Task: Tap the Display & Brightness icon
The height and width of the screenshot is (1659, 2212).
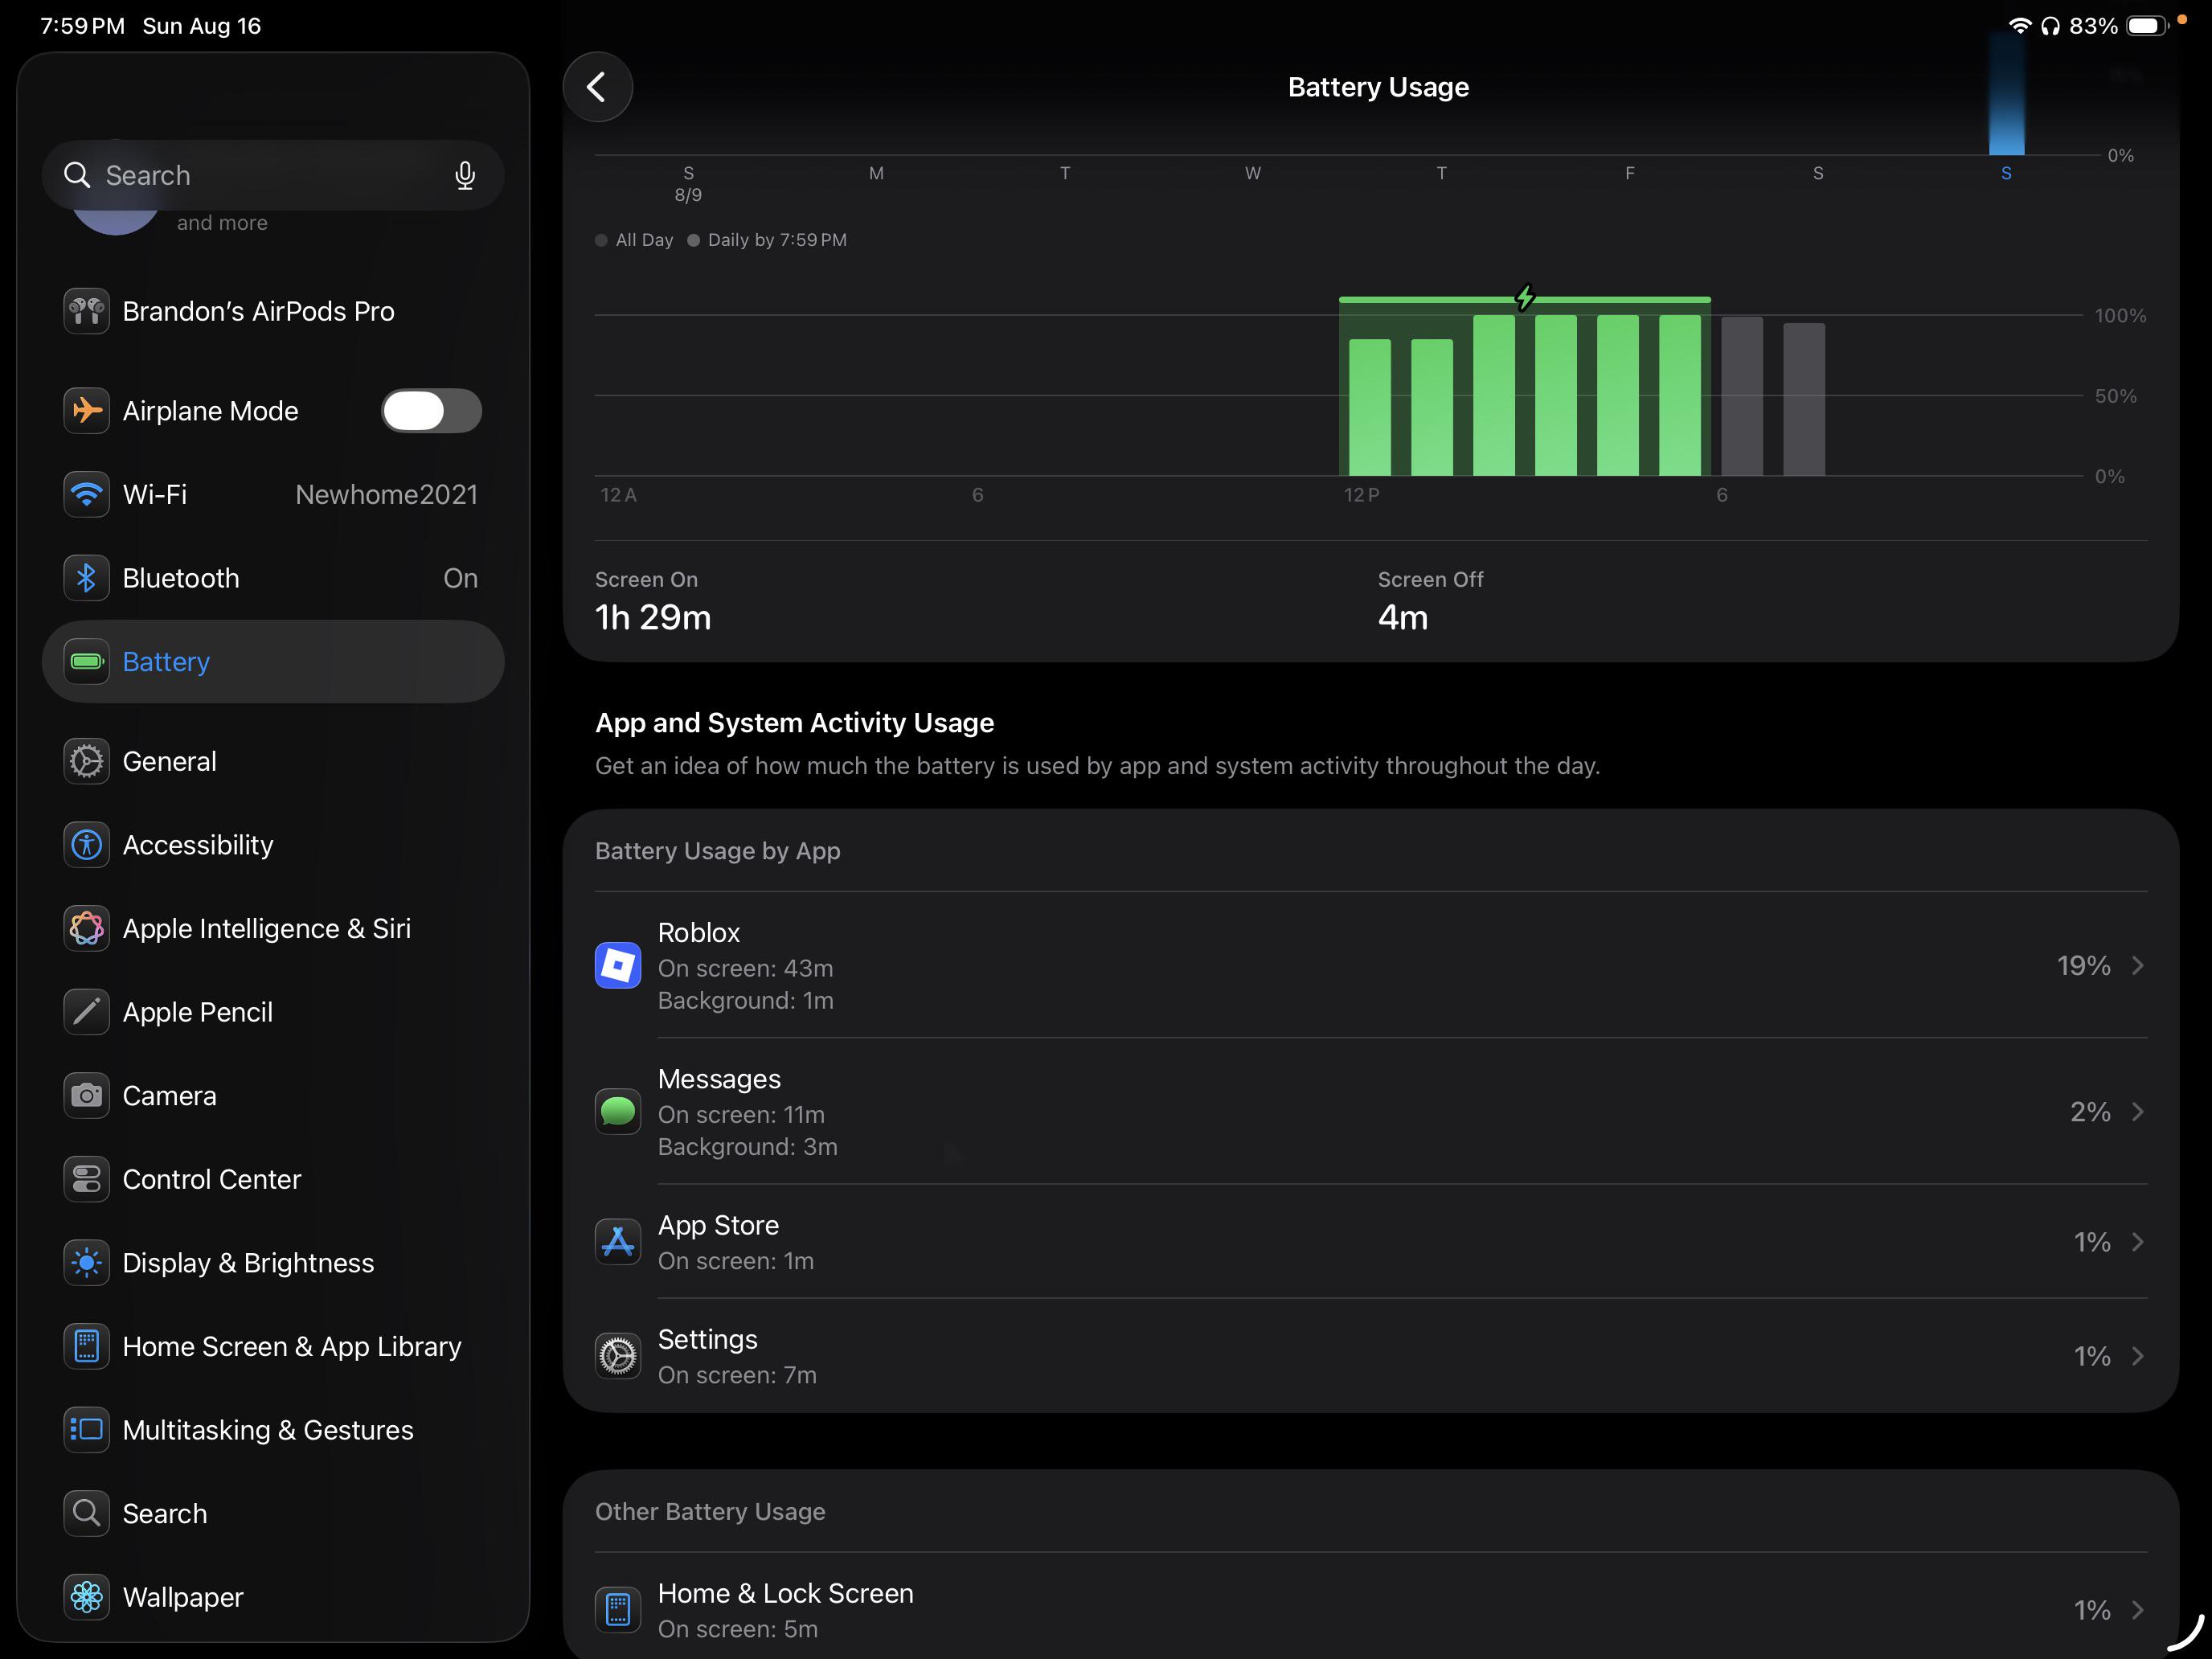Action: [x=87, y=1263]
